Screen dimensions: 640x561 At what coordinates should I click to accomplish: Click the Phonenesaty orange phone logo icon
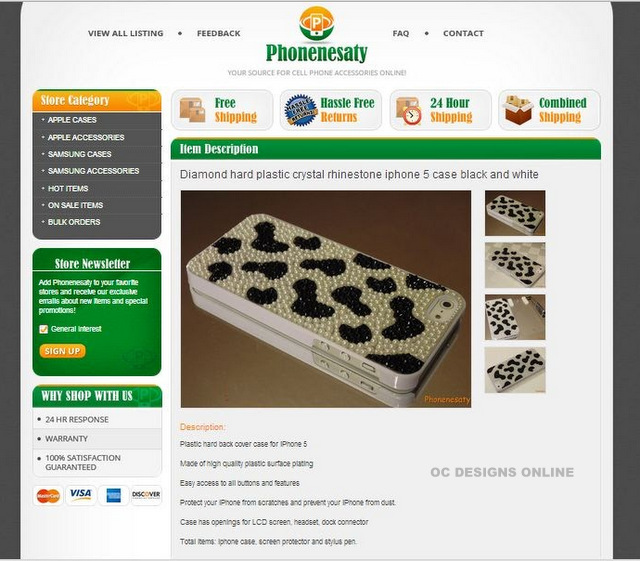(x=316, y=24)
